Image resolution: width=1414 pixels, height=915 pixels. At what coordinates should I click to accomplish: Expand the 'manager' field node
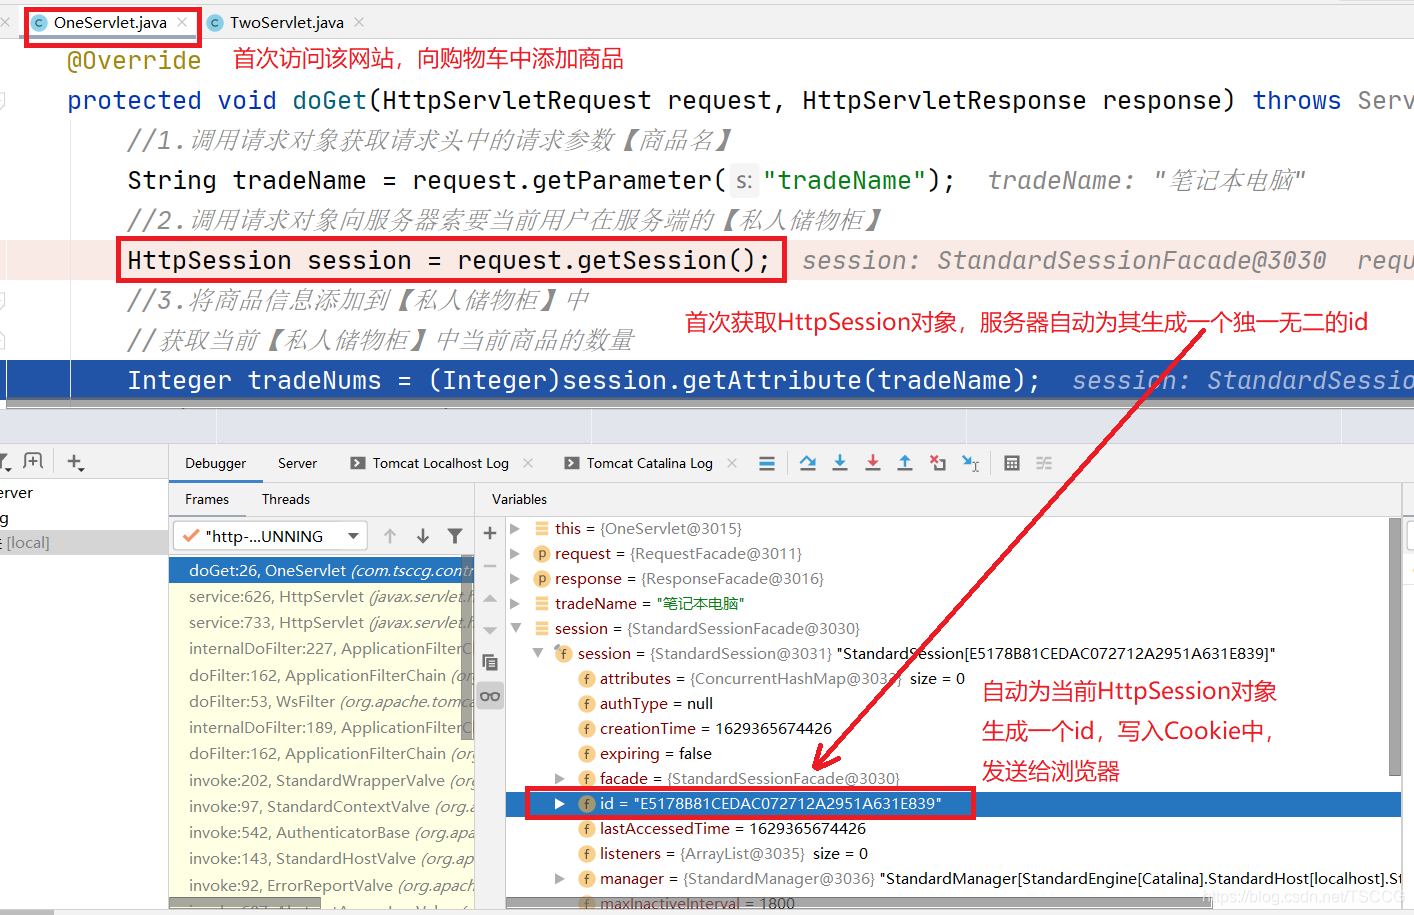(x=560, y=878)
